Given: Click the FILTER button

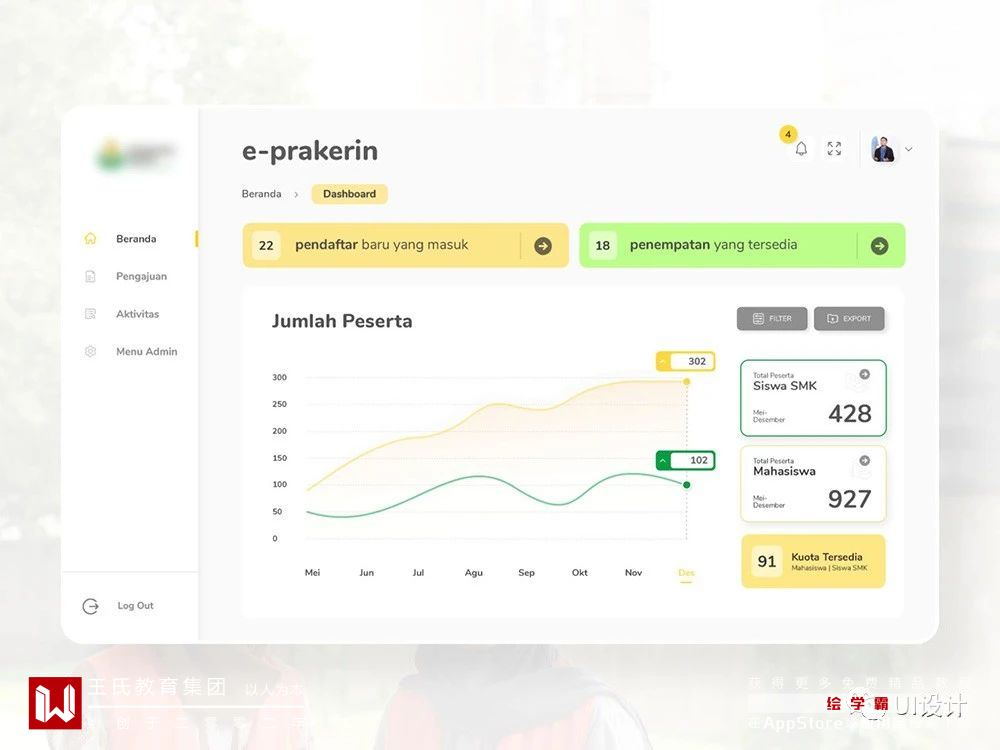Looking at the screenshot, I should 772,318.
